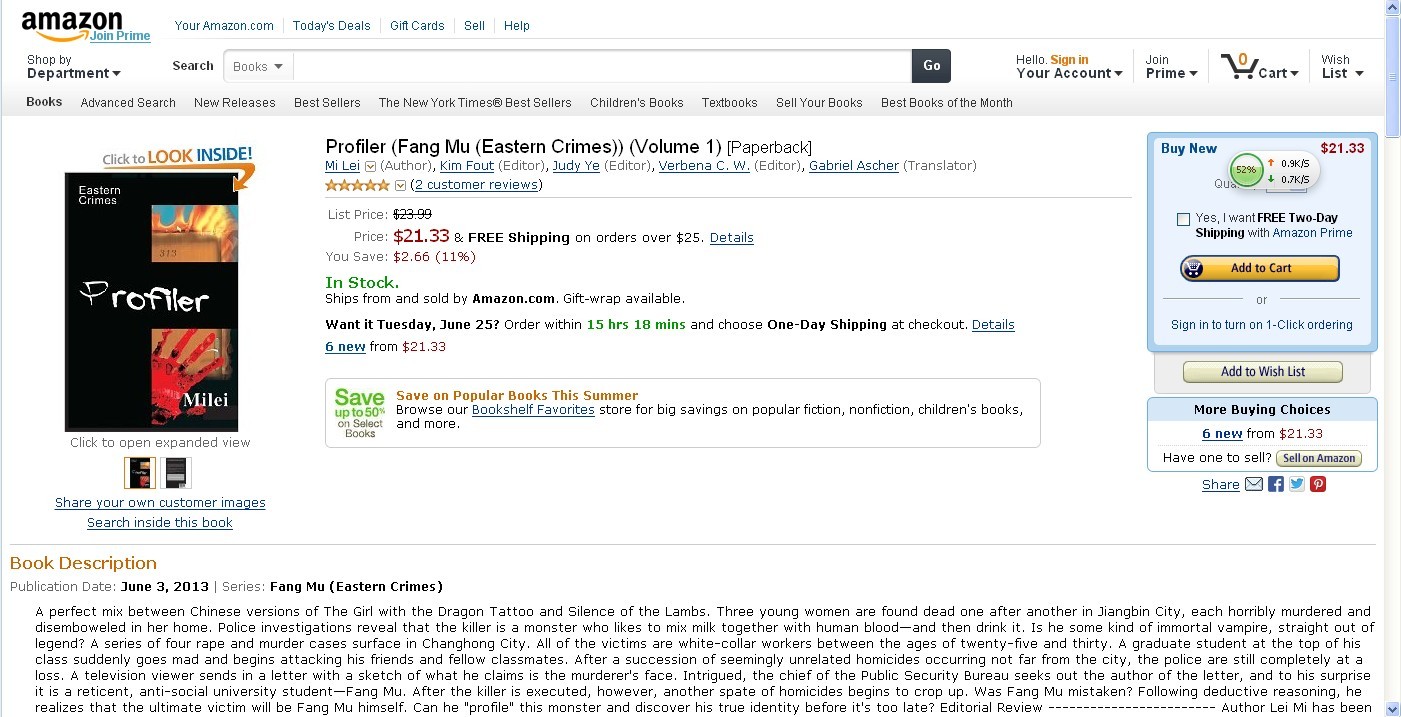Share on Twitter icon
This screenshot has height=717, width=1401.
coord(1297,484)
